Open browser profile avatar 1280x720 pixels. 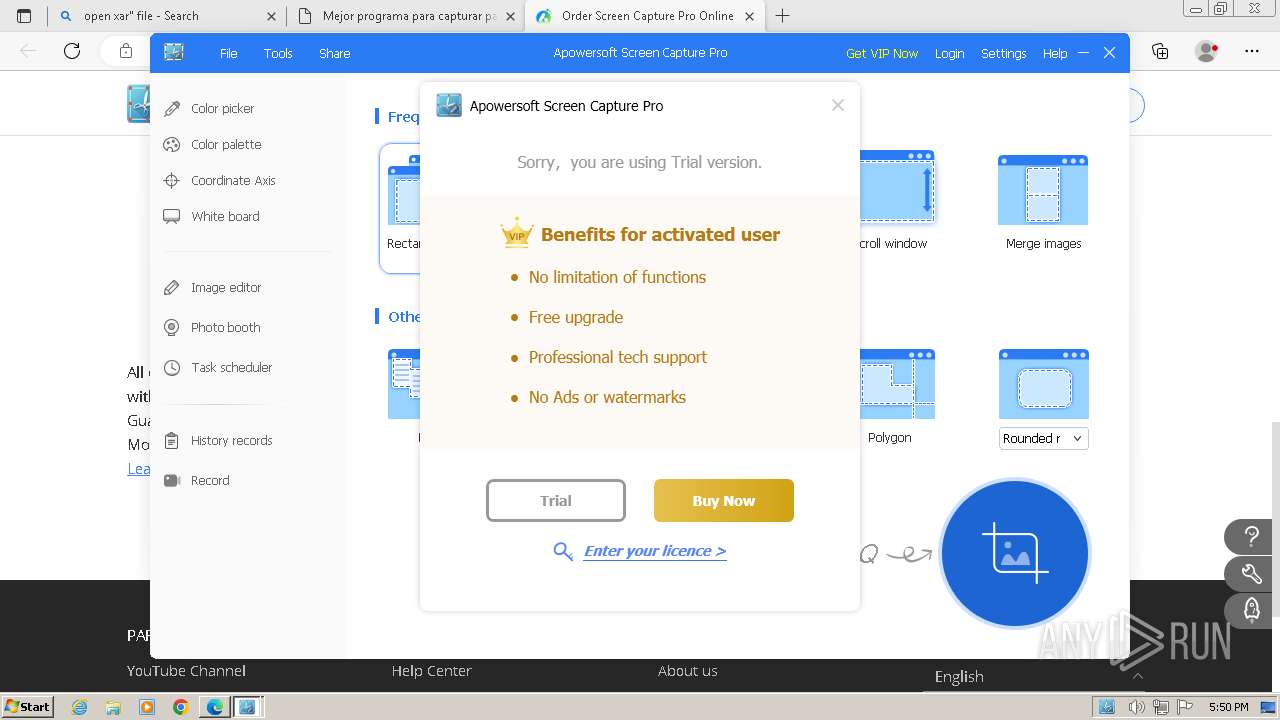pyautogui.click(x=1206, y=51)
